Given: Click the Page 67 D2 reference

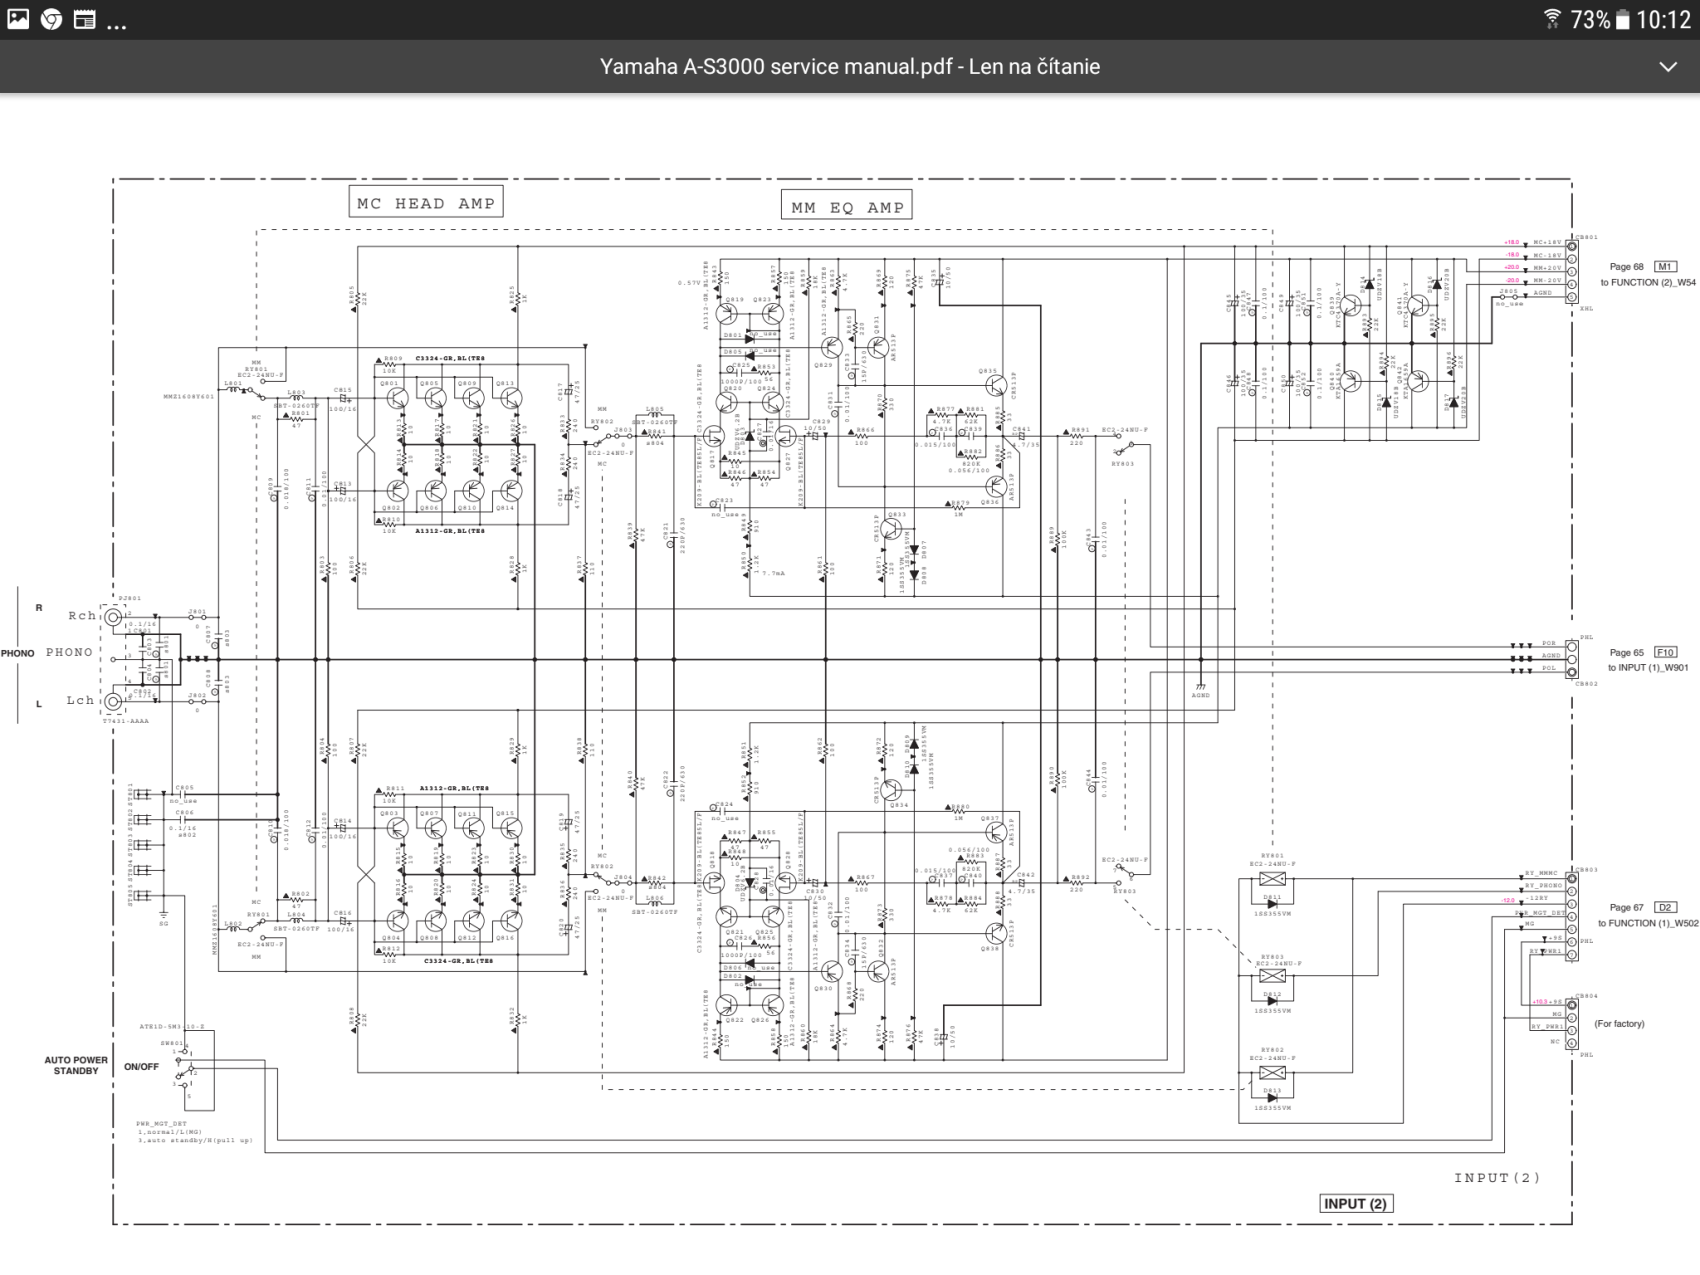Looking at the screenshot, I should [x=1642, y=907].
